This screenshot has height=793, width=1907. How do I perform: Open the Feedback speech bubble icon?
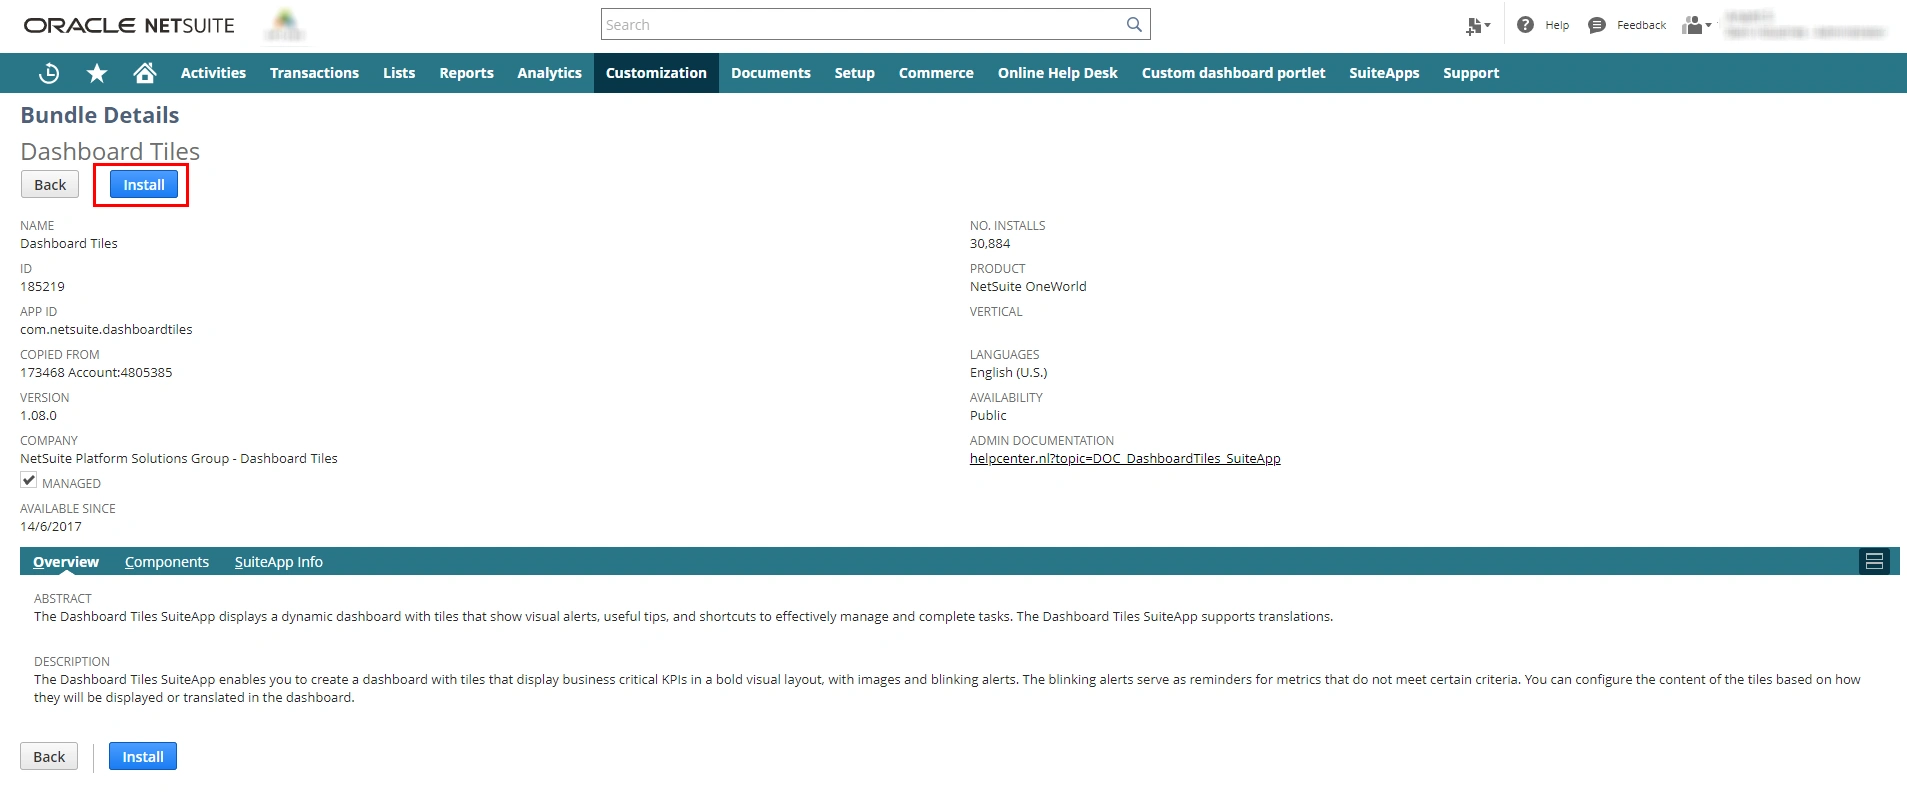click(1597, 25)
